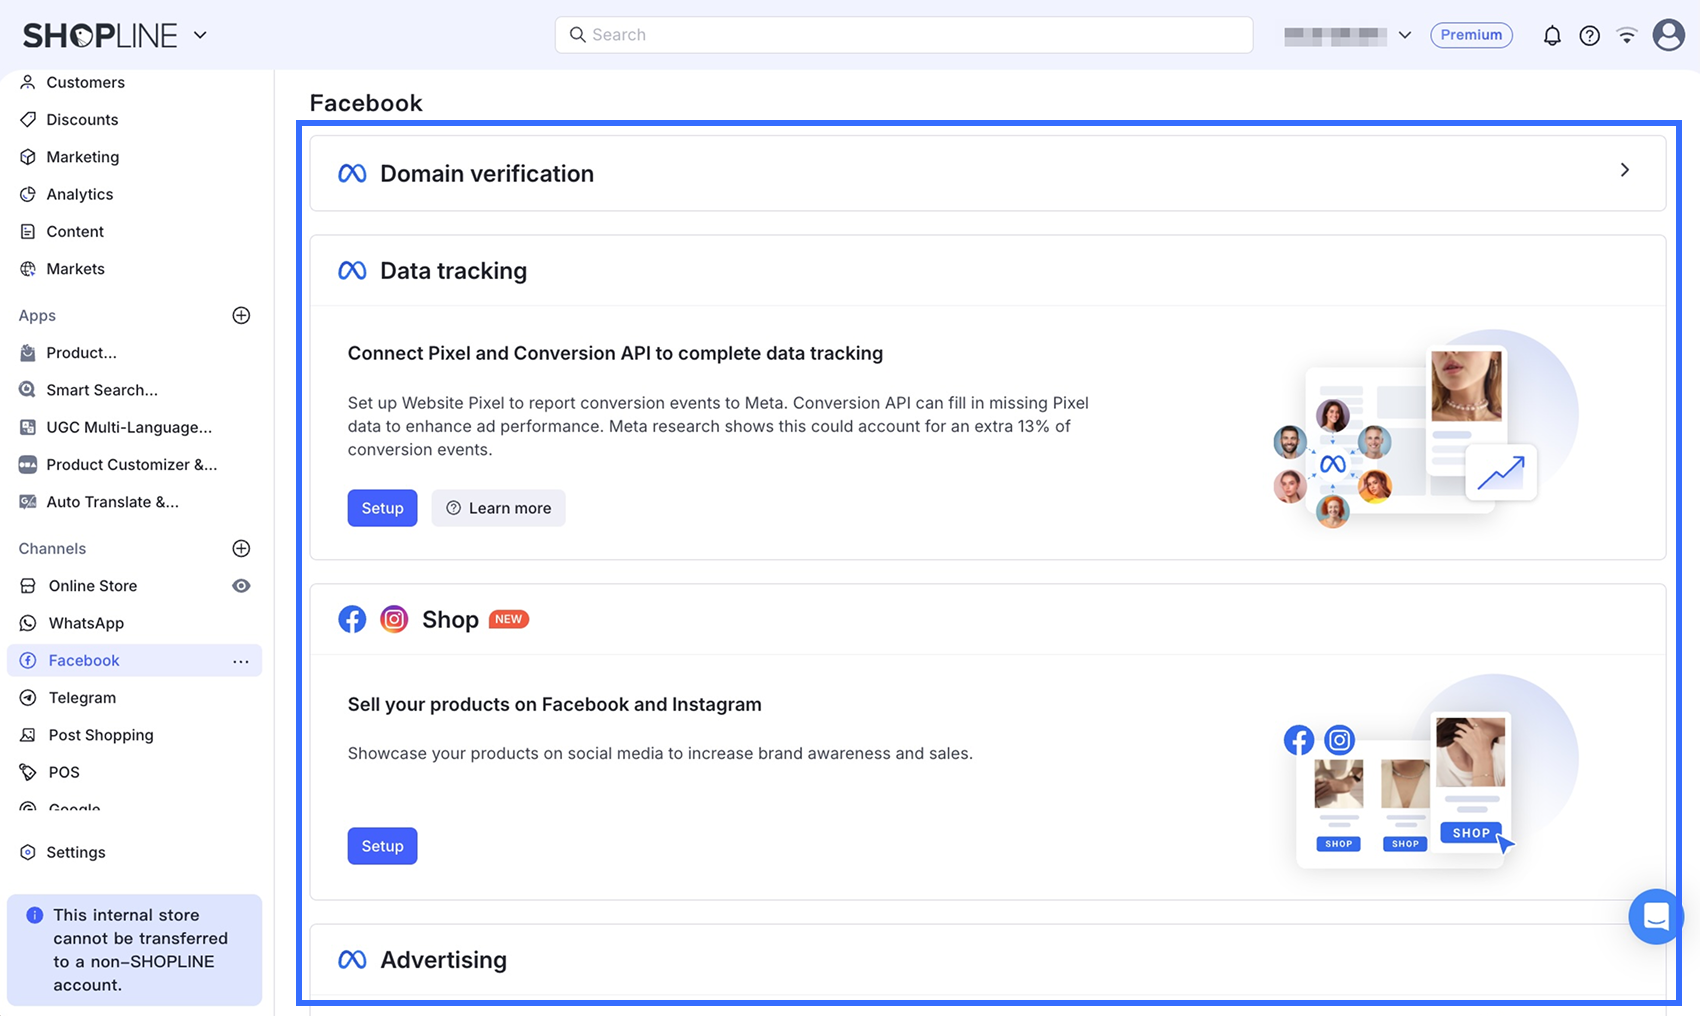This screenshot has width=1700, height=1016.
Task: Click the Customers person icon
Action: click(x=28, y=82)
